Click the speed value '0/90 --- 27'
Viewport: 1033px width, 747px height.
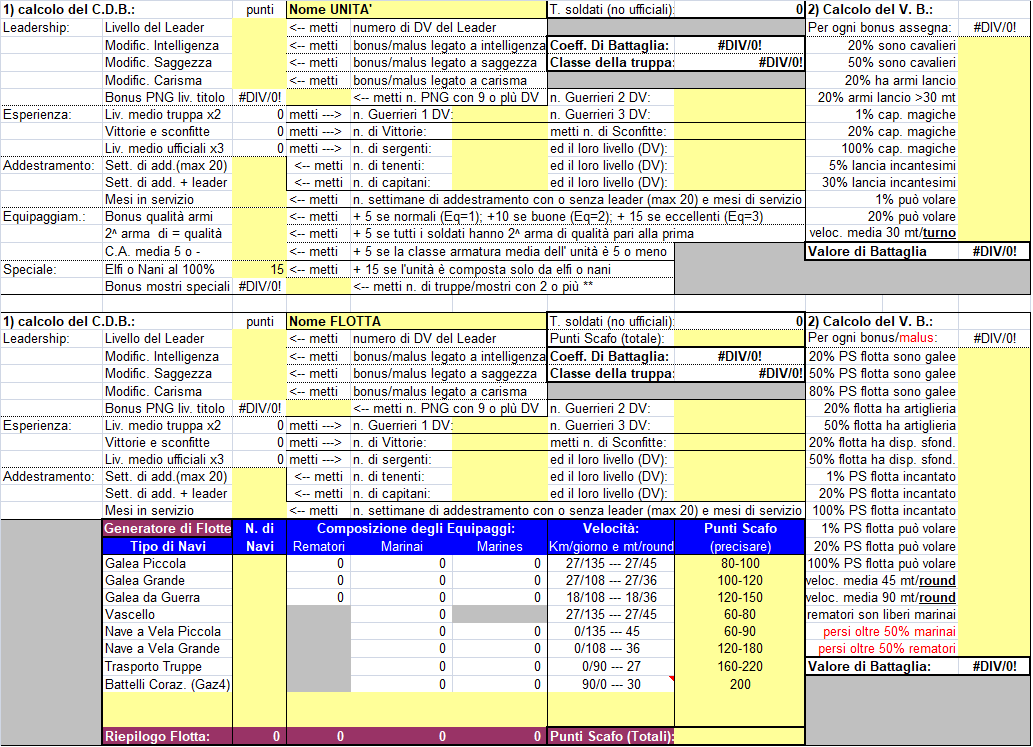click(x=611, y=667)
